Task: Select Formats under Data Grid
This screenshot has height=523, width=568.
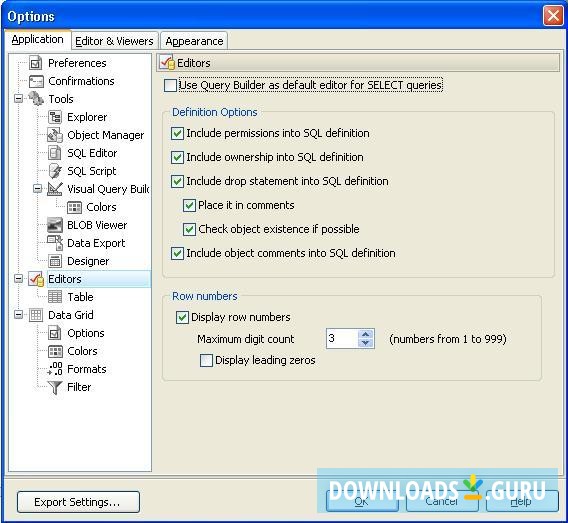Action: click(x=87, y=369)
